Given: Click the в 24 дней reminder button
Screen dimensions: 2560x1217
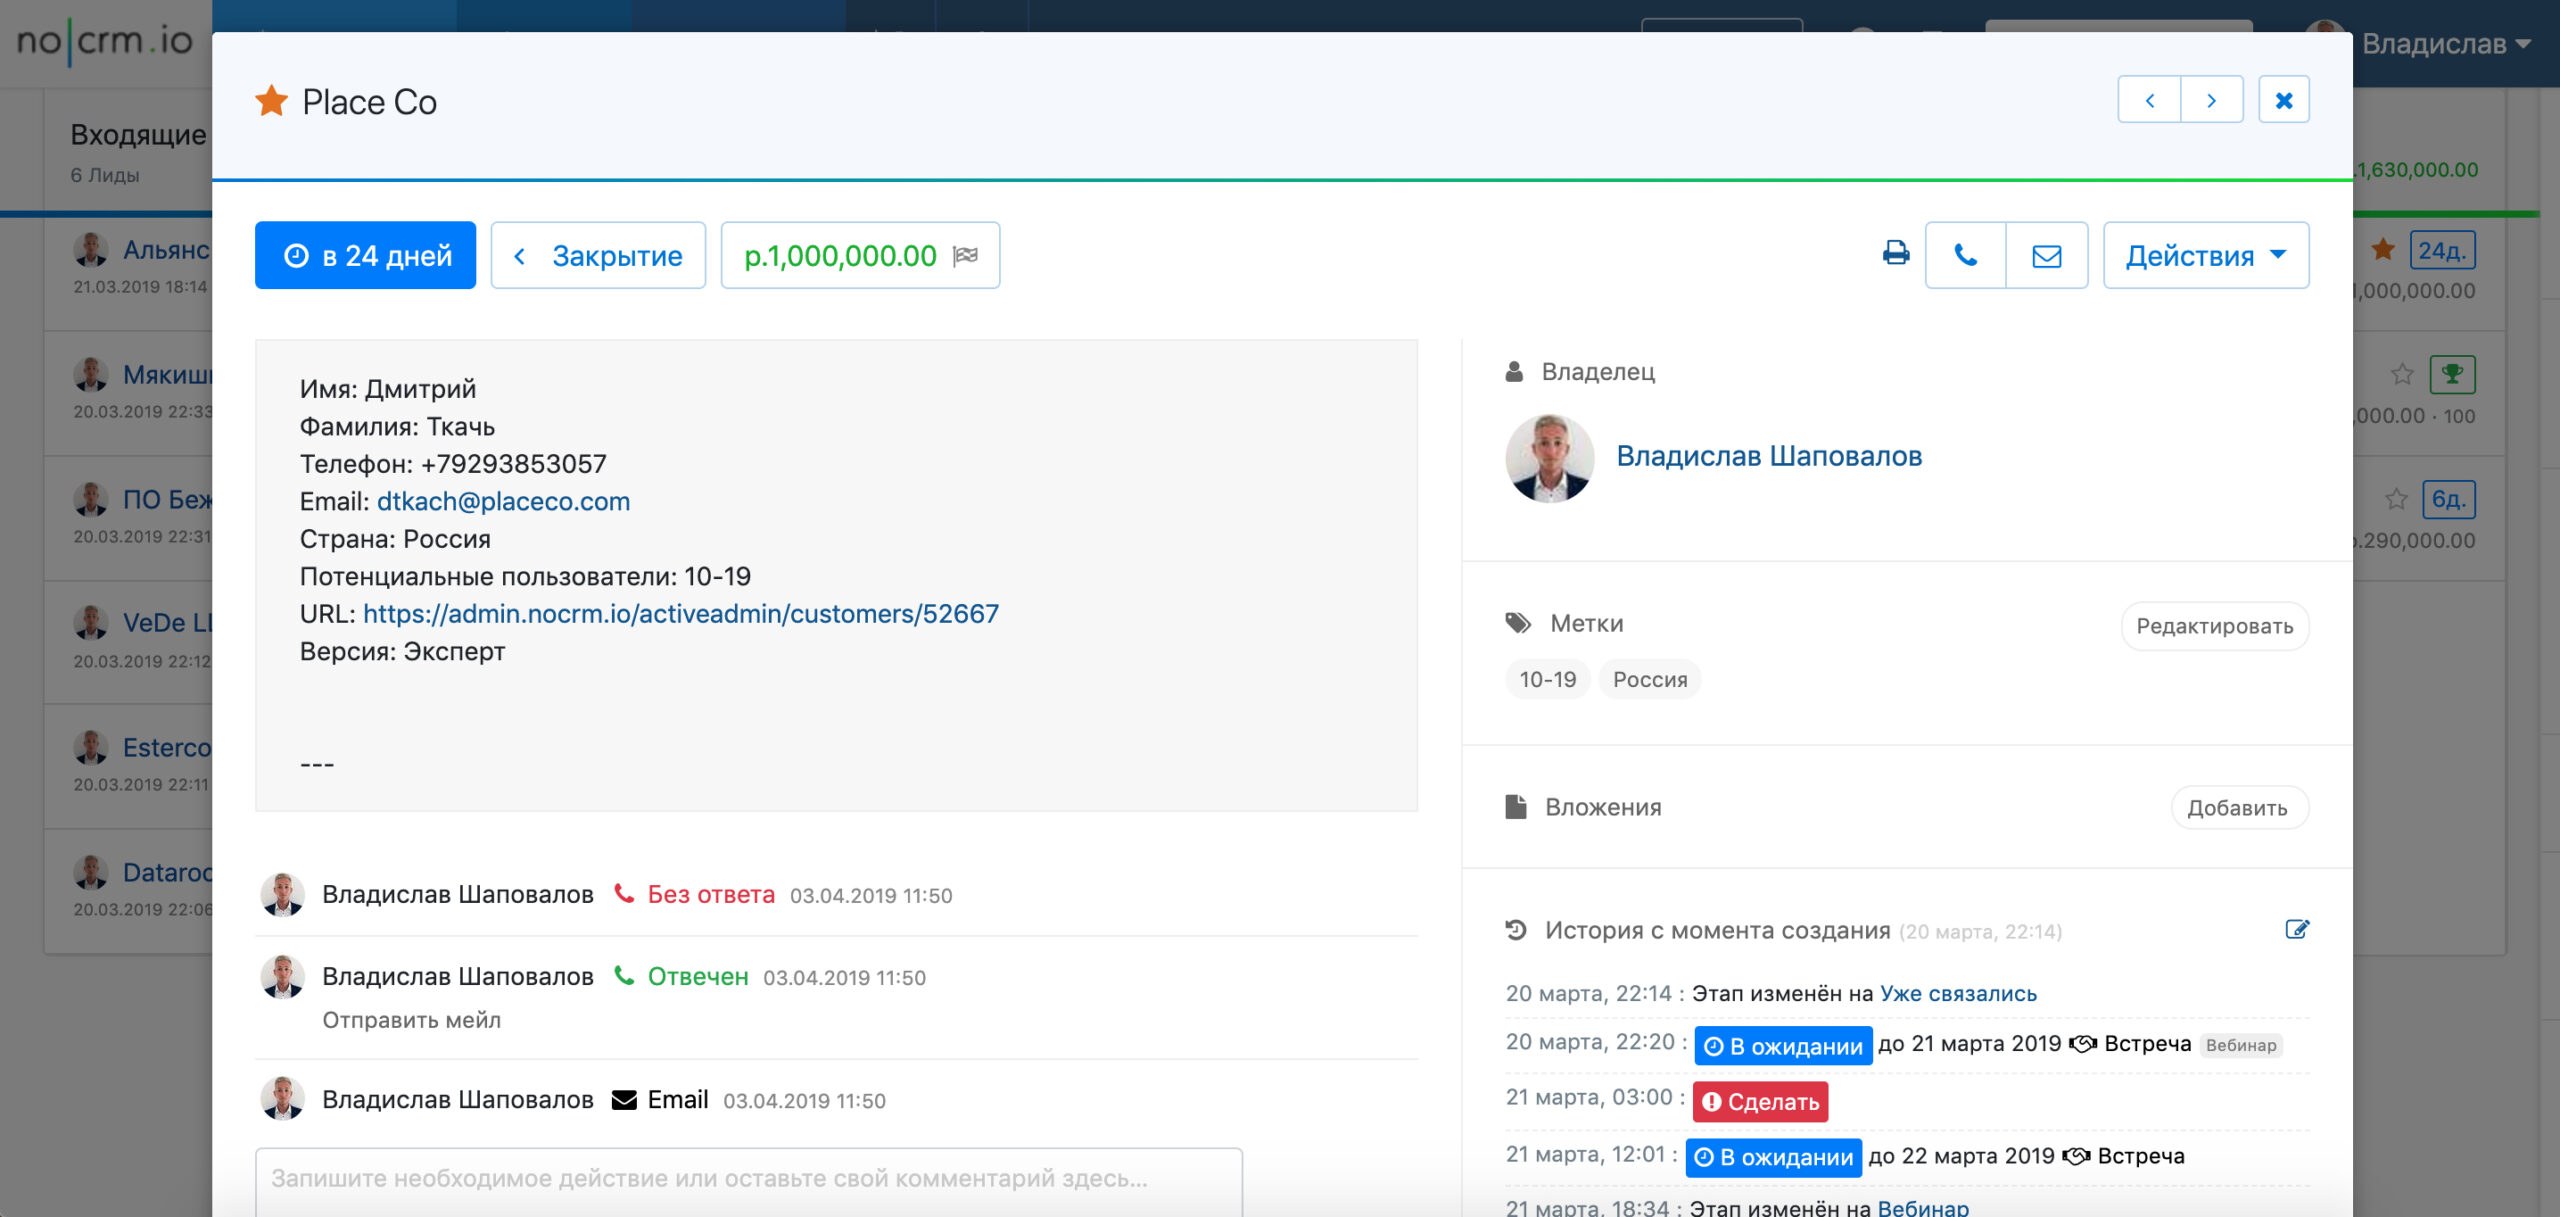Looking at the screenshot, I should (x=365, y=255).
